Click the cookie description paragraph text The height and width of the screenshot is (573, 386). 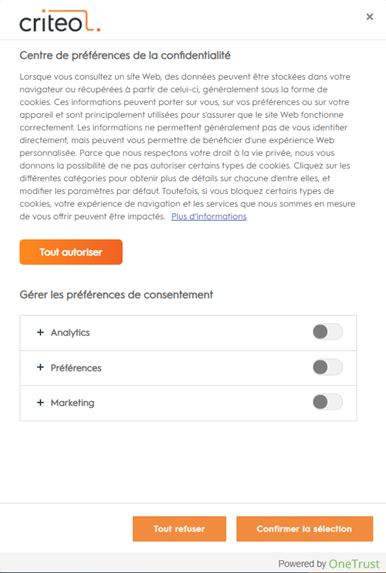(x=187, y=147)
